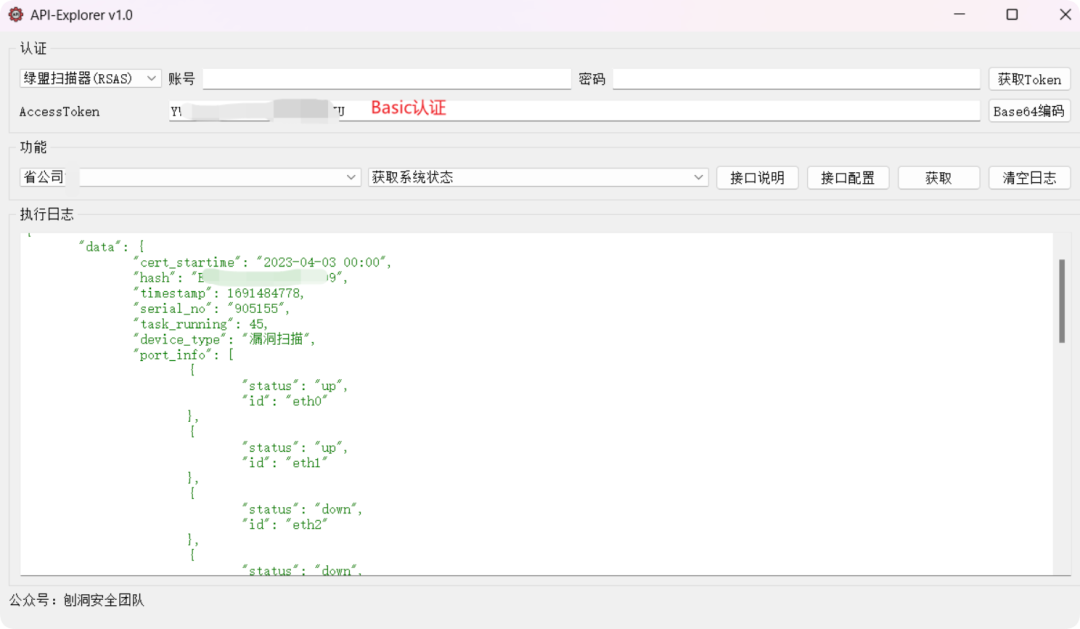This screenshot has height=629, width=1080.
Task: Open the 获取系统状态 function dropdown
Action: tap(538, 178)
